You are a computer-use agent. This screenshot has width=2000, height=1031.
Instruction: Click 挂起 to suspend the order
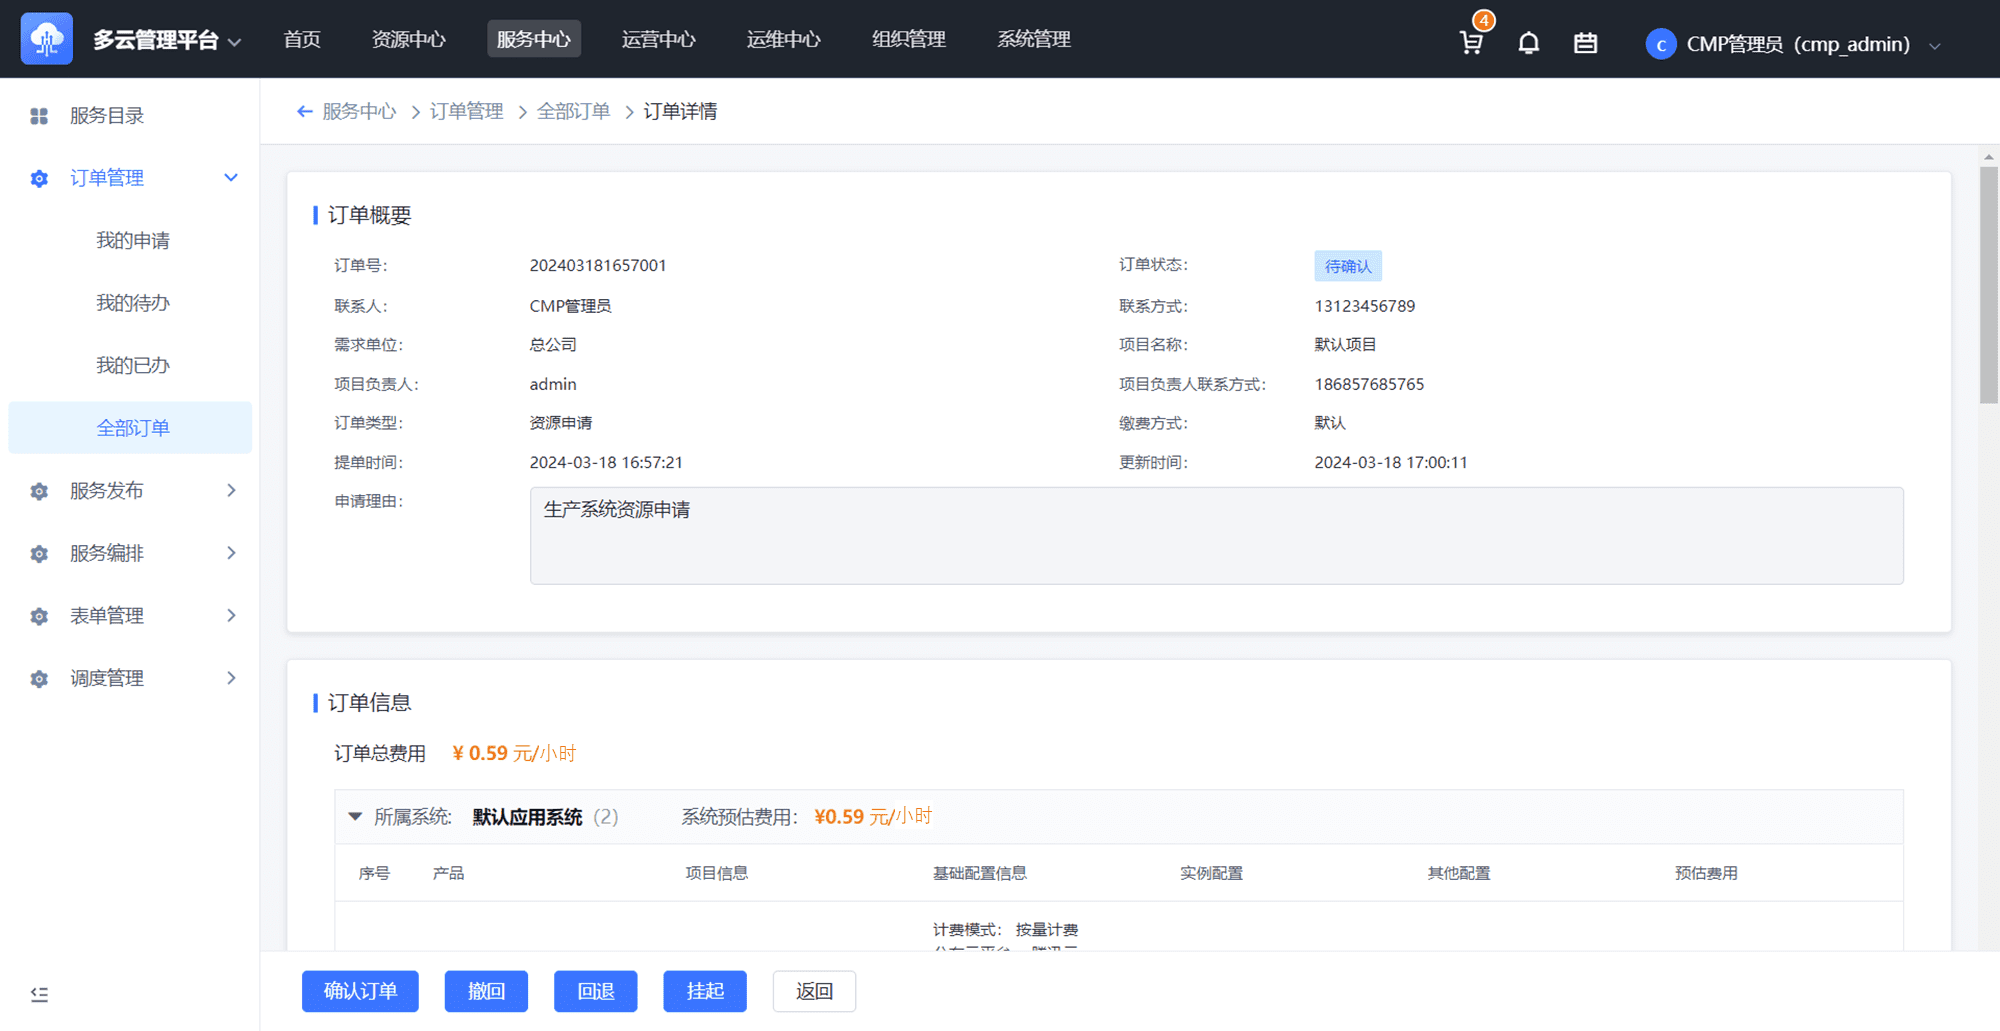tap(704, 991)
